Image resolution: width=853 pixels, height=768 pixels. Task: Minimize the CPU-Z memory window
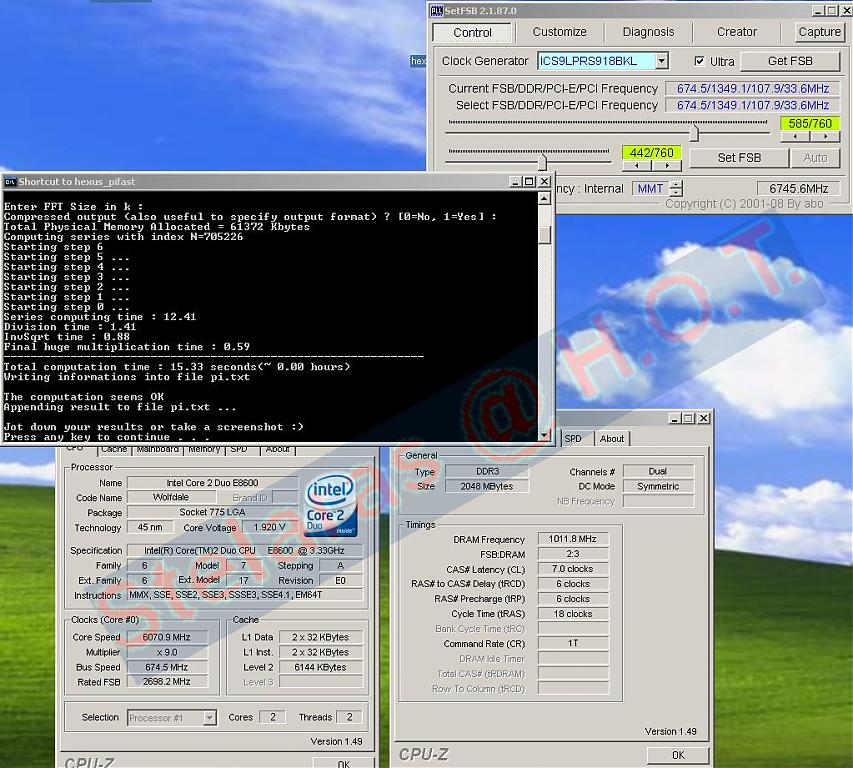tap(675, 418)
